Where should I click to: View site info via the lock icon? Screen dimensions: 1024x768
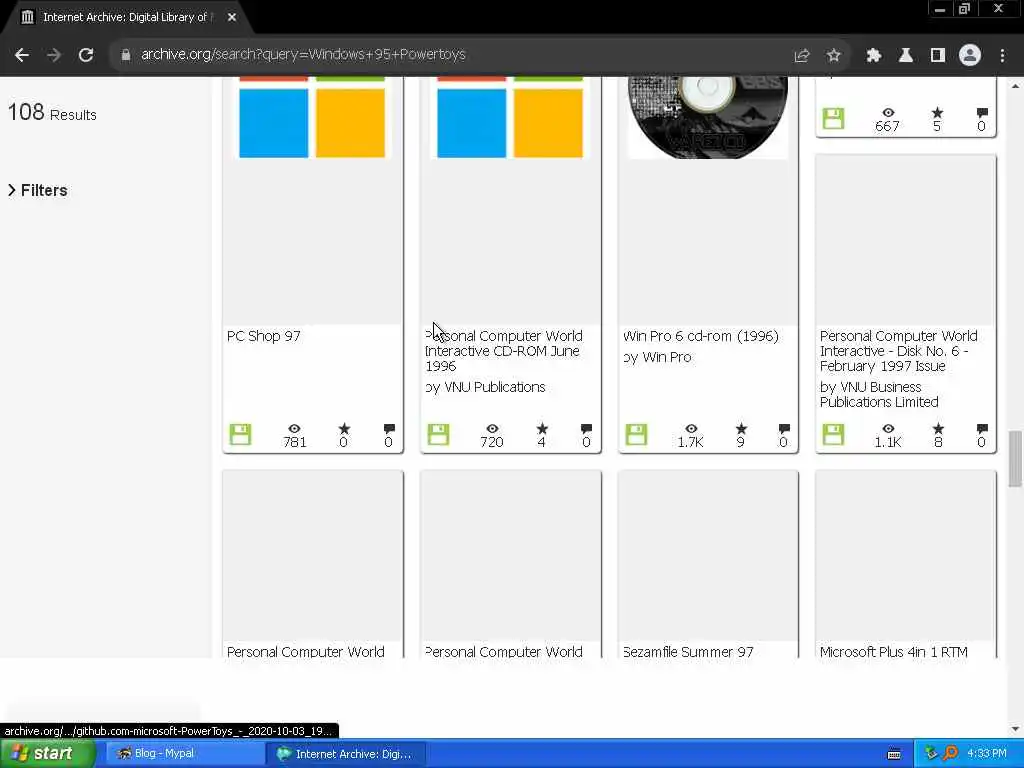(x=126, y=55)
